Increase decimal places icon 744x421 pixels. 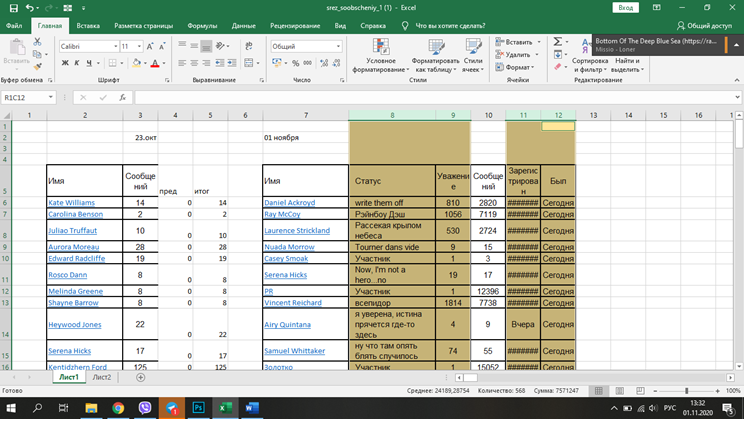tap(324, 63)
